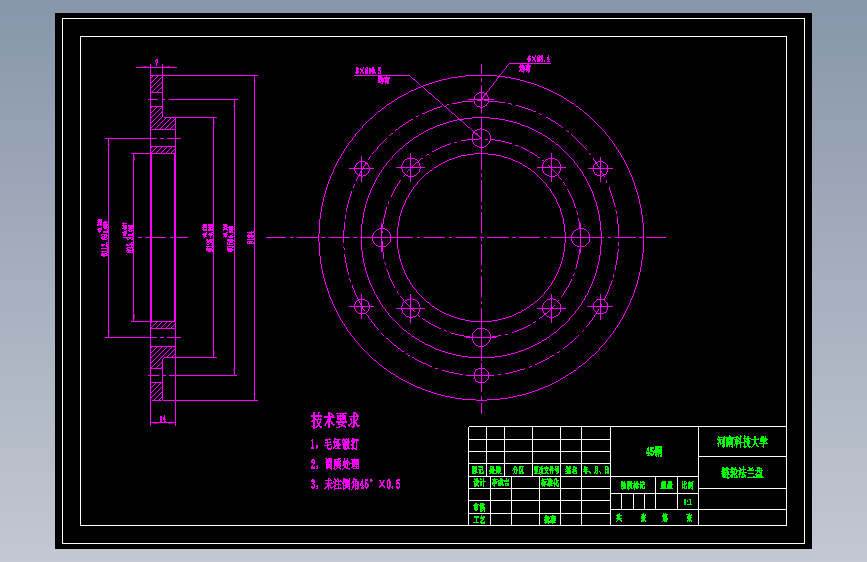Select the note 2. 调质处理
This screenshot has height=562, width=867.
pos(335,464)
